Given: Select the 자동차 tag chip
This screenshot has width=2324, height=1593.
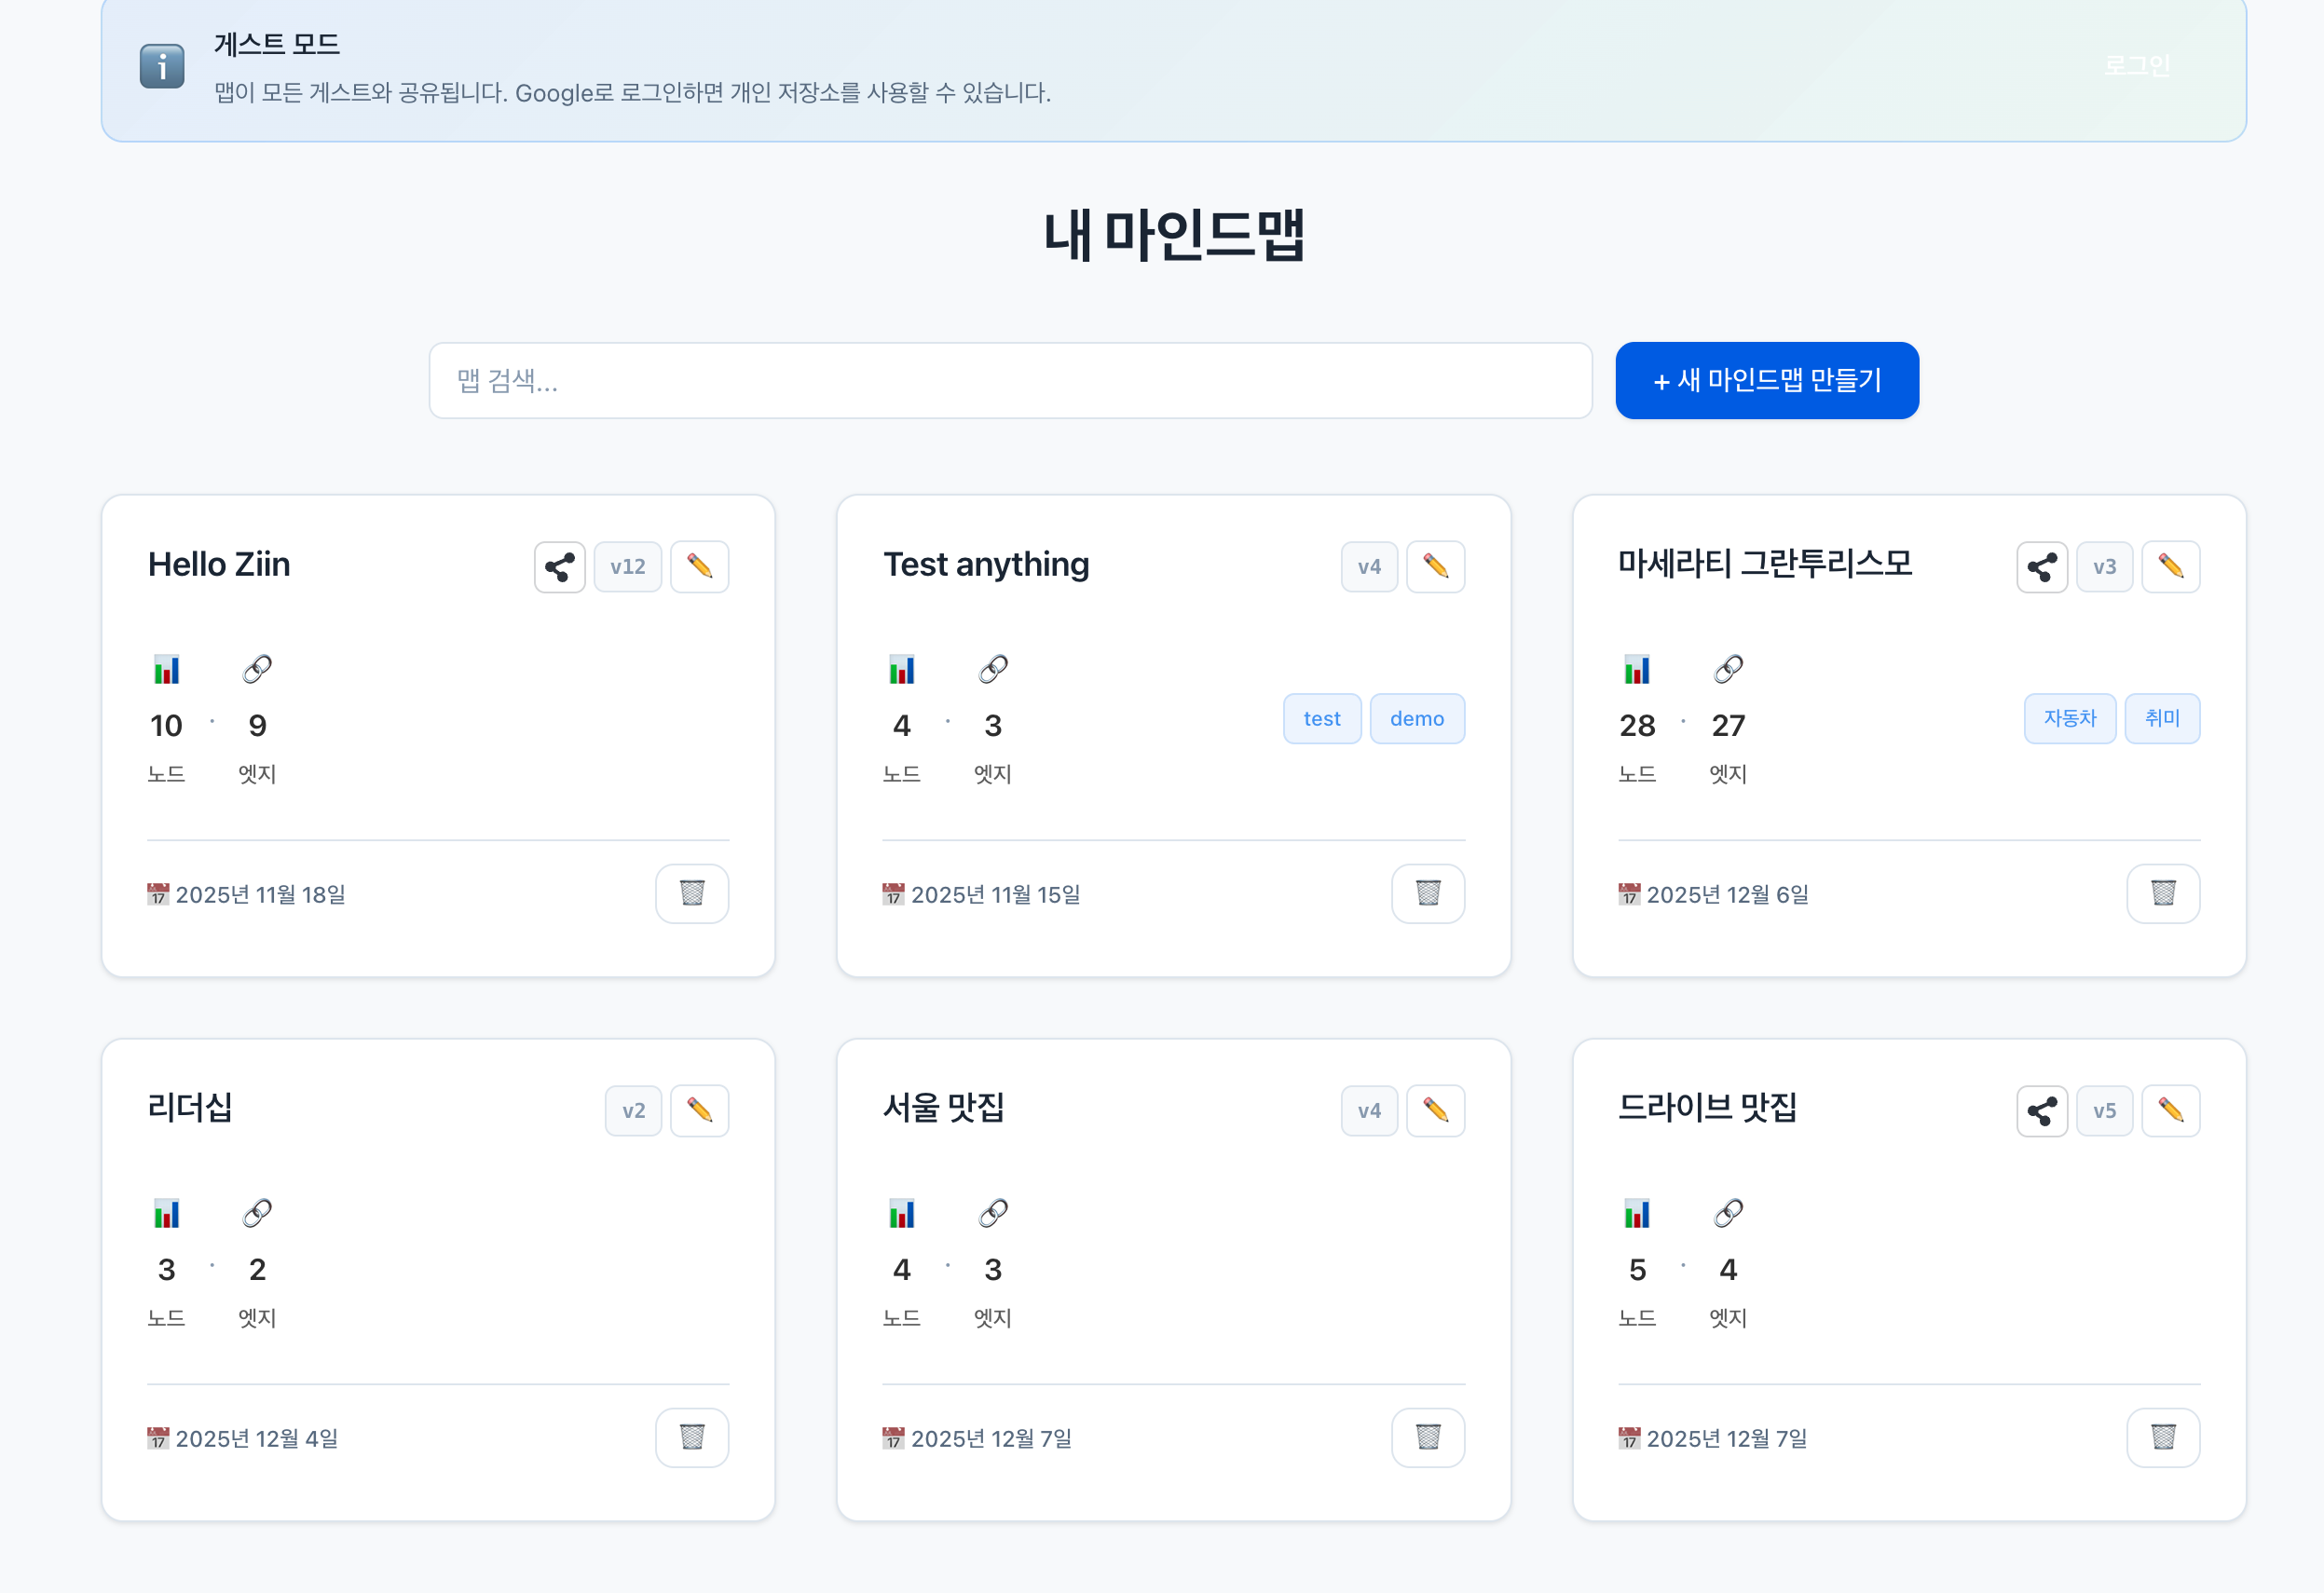Looking at the screenshot, I should [x=2069, y=719].
